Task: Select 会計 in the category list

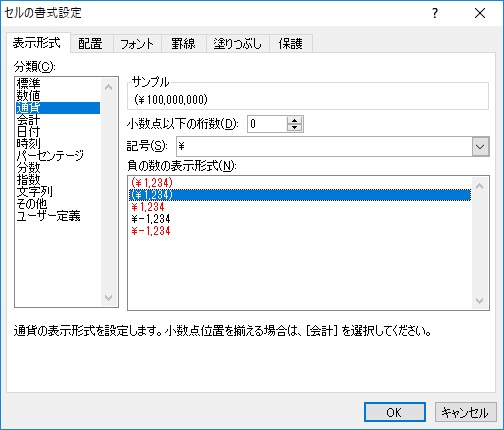Action: pyautogui.click(x=58, y=120)
